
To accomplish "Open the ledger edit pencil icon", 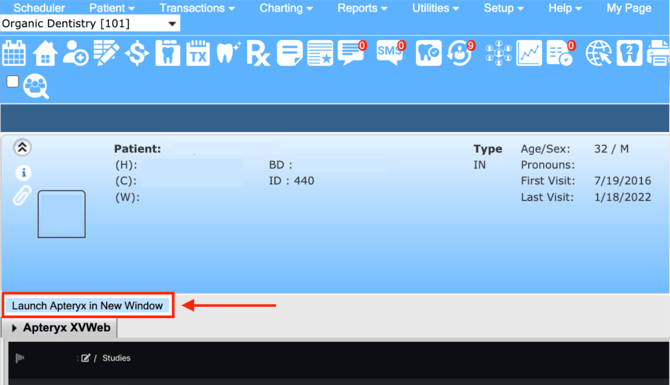I will tap(106, 53).
